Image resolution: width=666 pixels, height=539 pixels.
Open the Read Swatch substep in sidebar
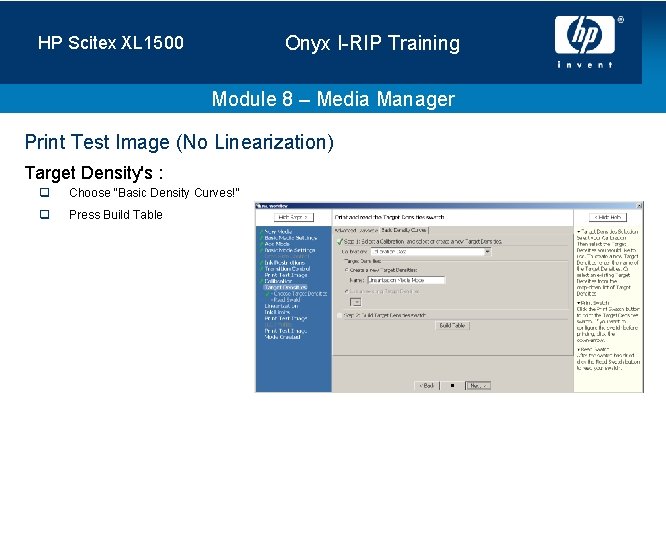coord(287,300)
